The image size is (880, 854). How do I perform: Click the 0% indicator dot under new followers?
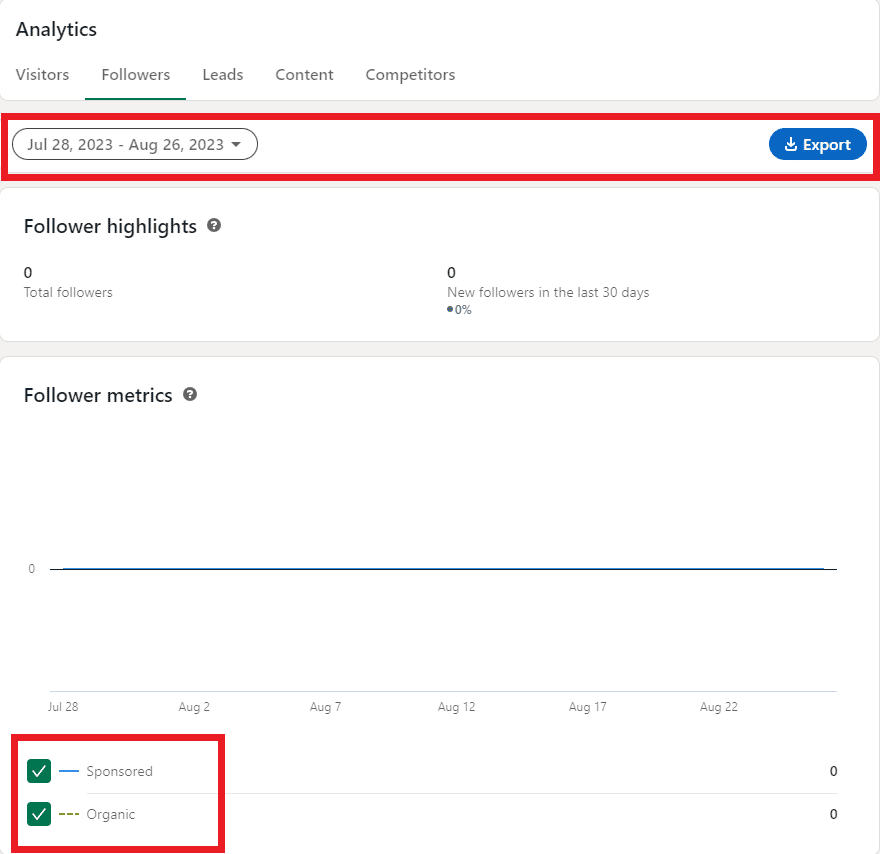[448, 309]
